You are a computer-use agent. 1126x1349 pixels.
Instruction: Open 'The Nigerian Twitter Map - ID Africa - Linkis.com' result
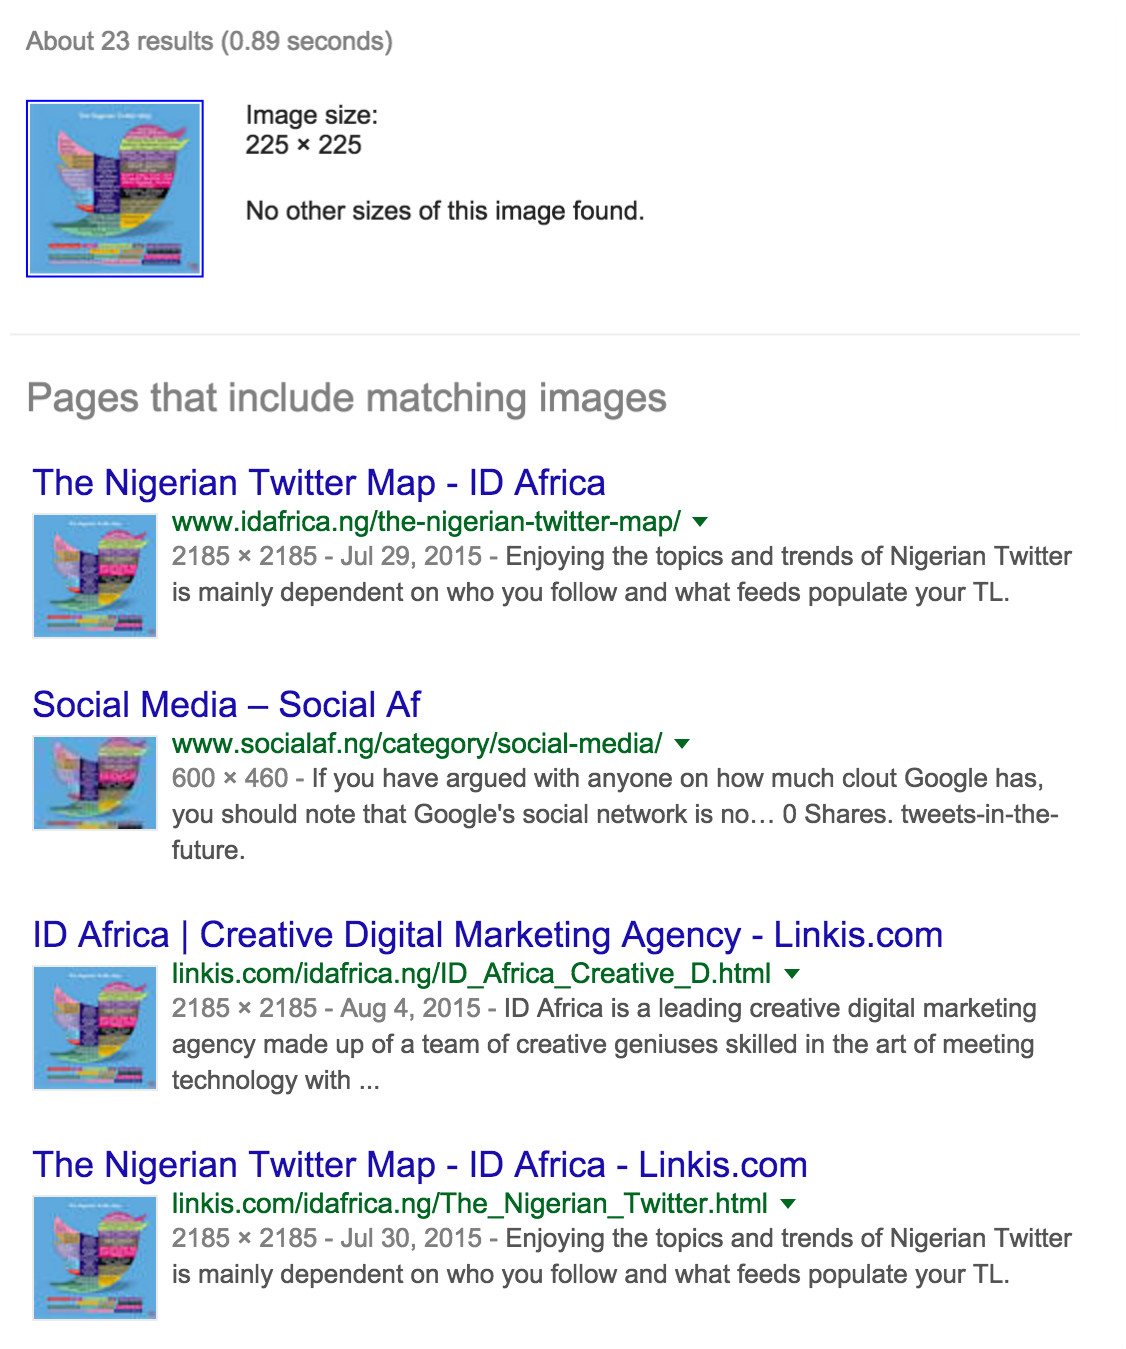coord(419,1165)
